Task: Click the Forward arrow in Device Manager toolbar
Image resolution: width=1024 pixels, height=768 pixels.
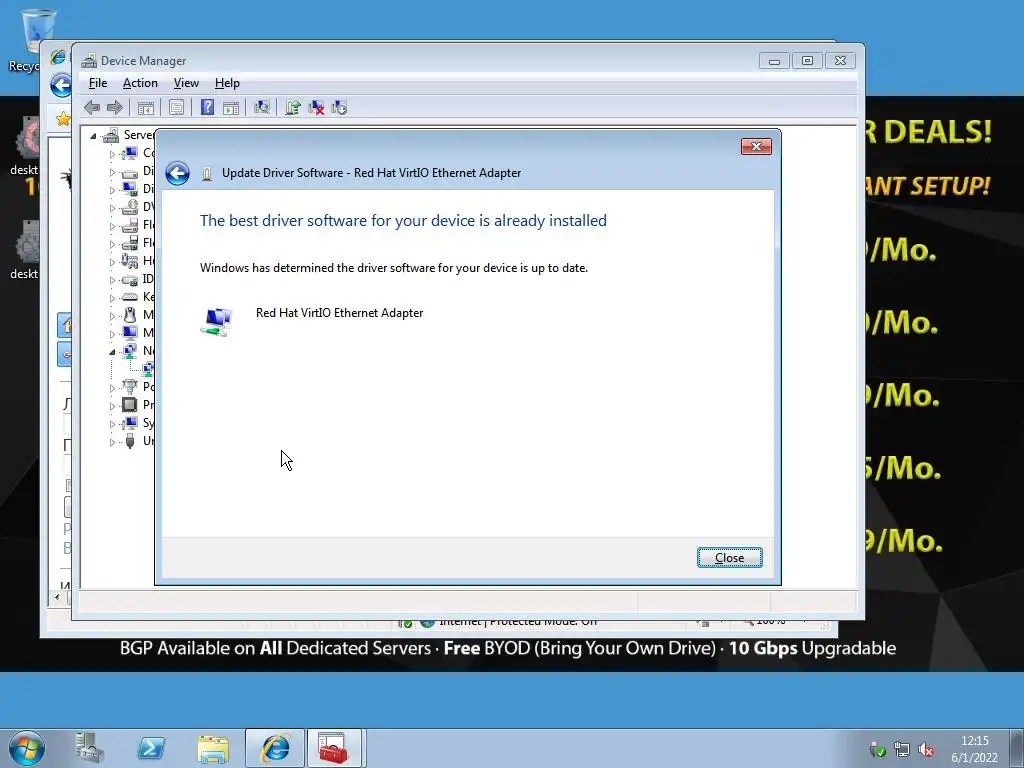Action: (x=114, y=108)
